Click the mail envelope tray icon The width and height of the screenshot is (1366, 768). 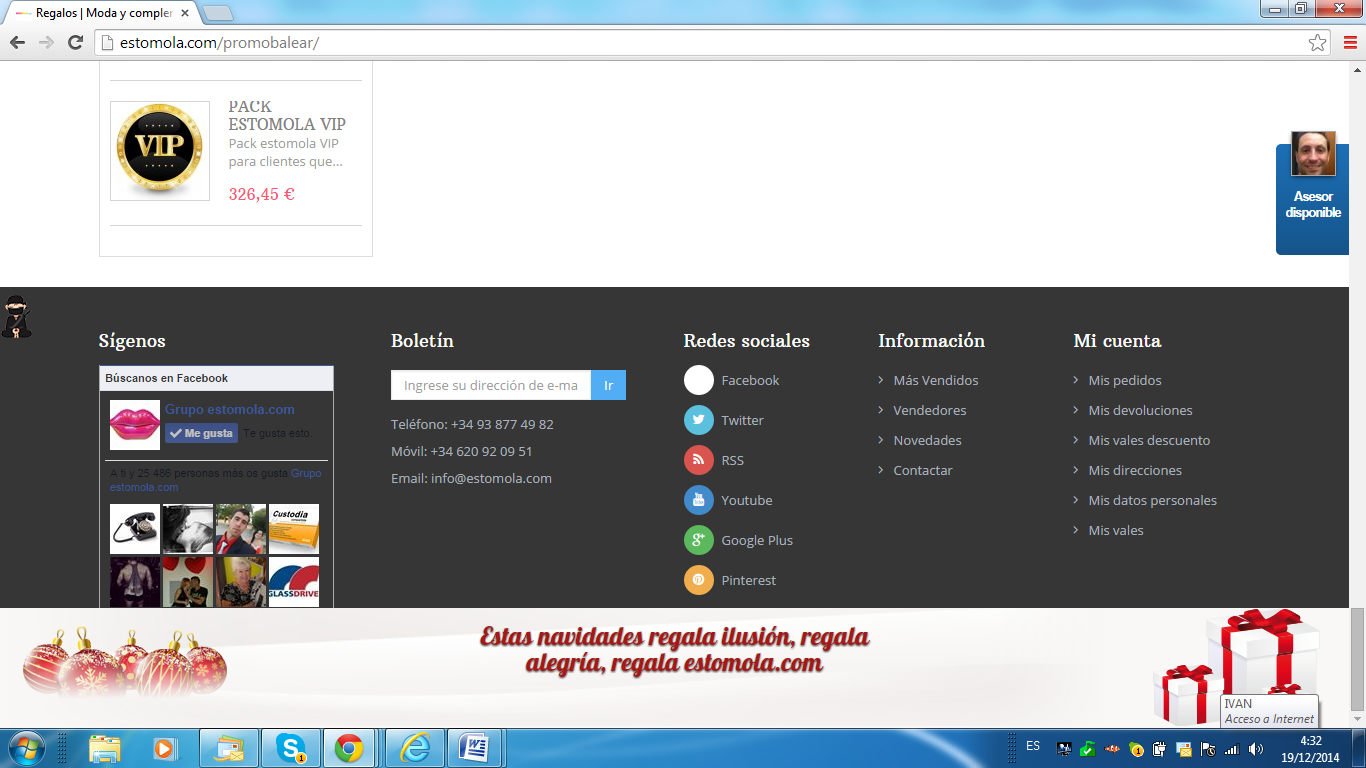tap(1184, 749)
